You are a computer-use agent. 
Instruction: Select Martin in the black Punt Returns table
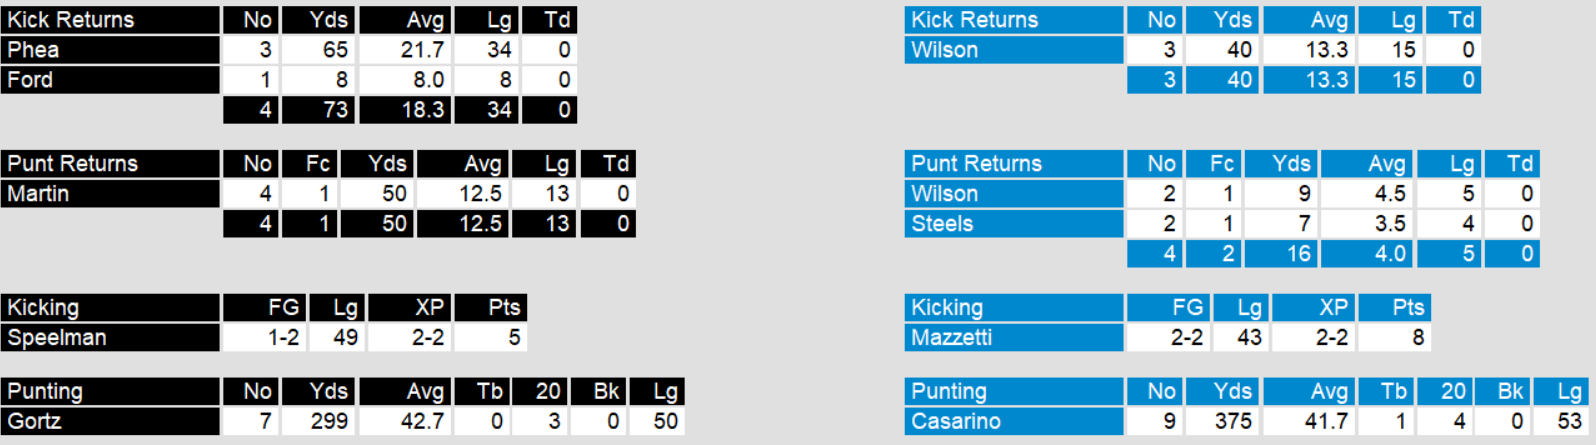click(x=110, y=194)
